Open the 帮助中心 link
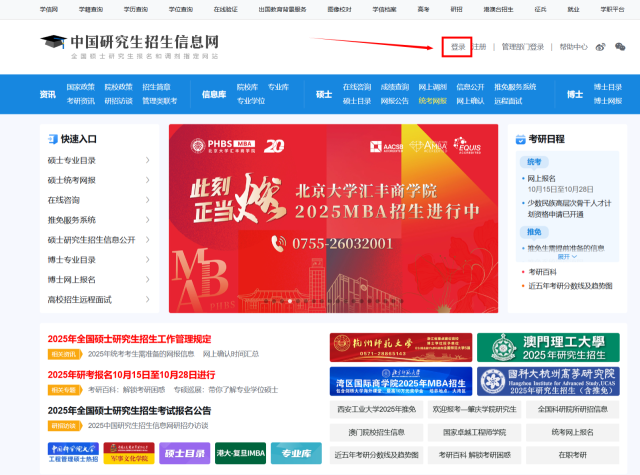Image resolution: width=640 pixels, height=475 pixels. (573, 47)
